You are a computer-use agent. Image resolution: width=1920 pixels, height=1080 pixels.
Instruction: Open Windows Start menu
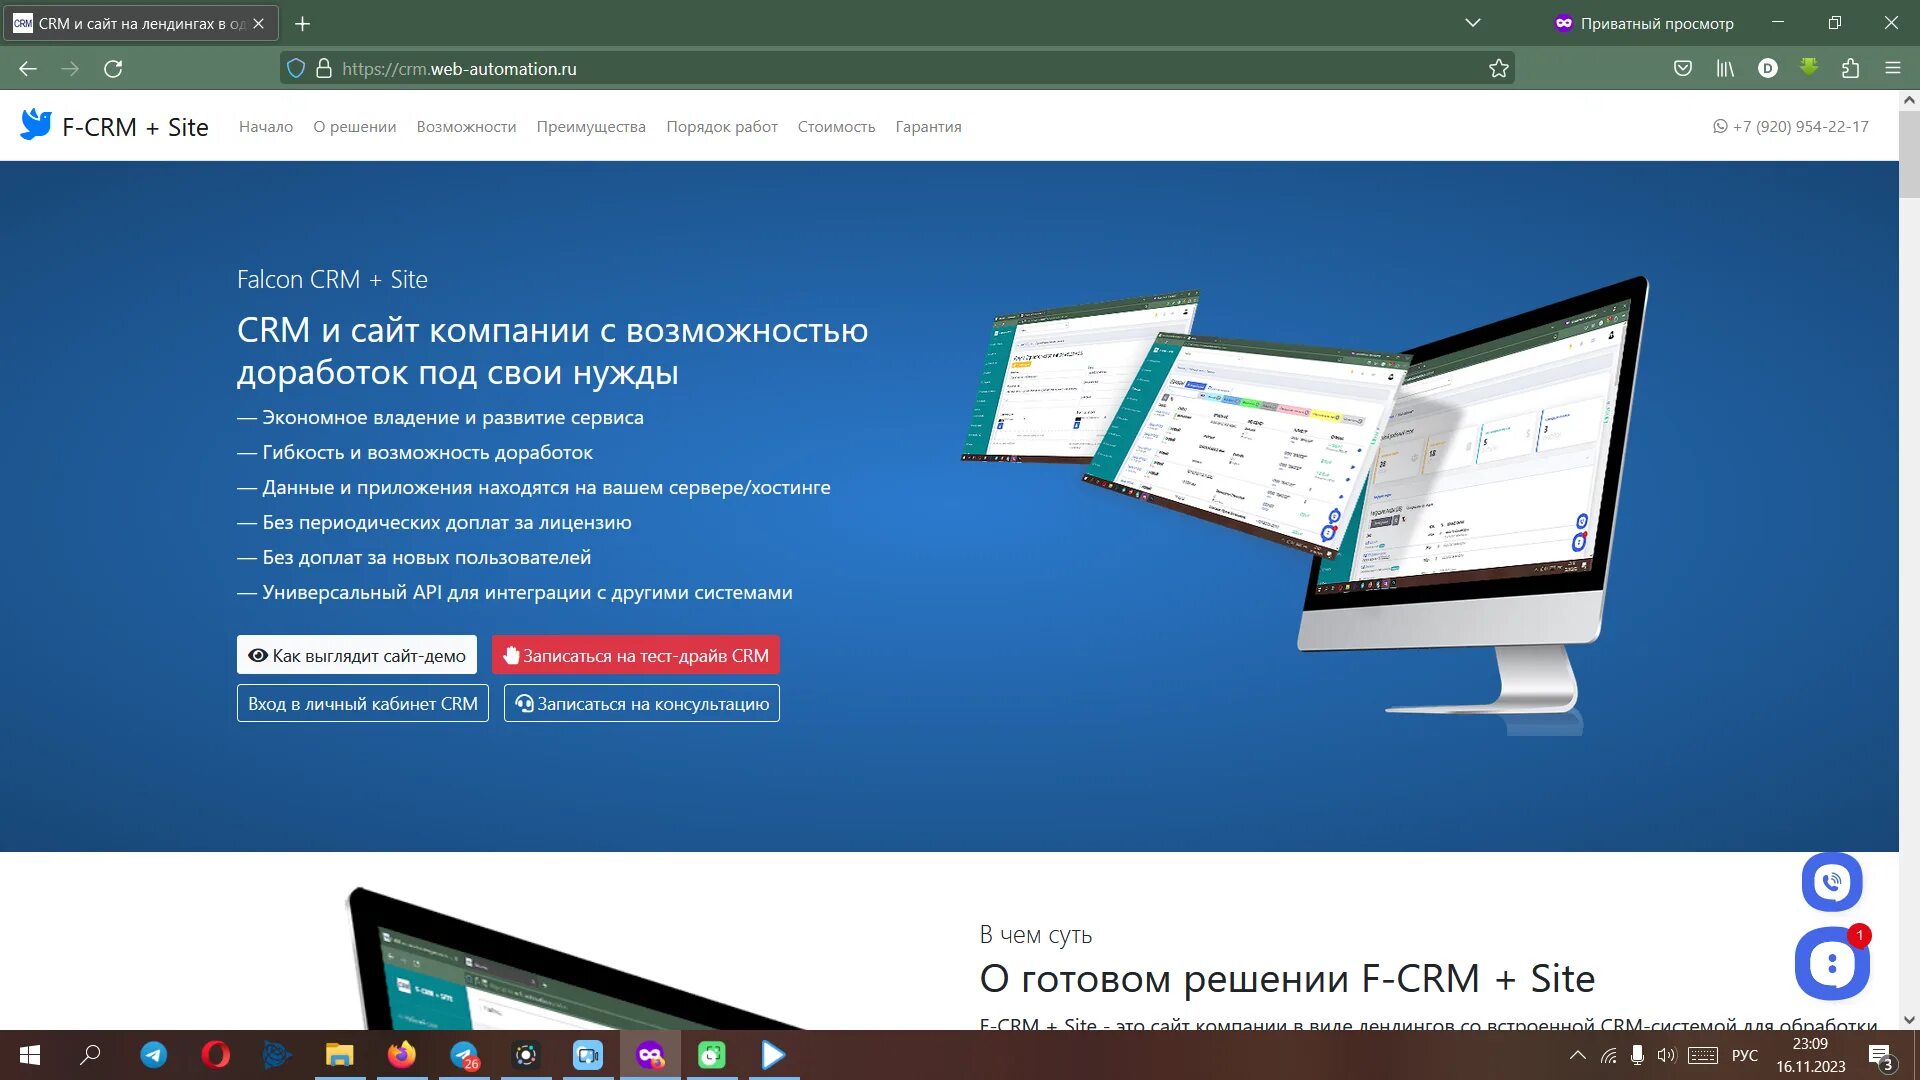point(29,1055)
